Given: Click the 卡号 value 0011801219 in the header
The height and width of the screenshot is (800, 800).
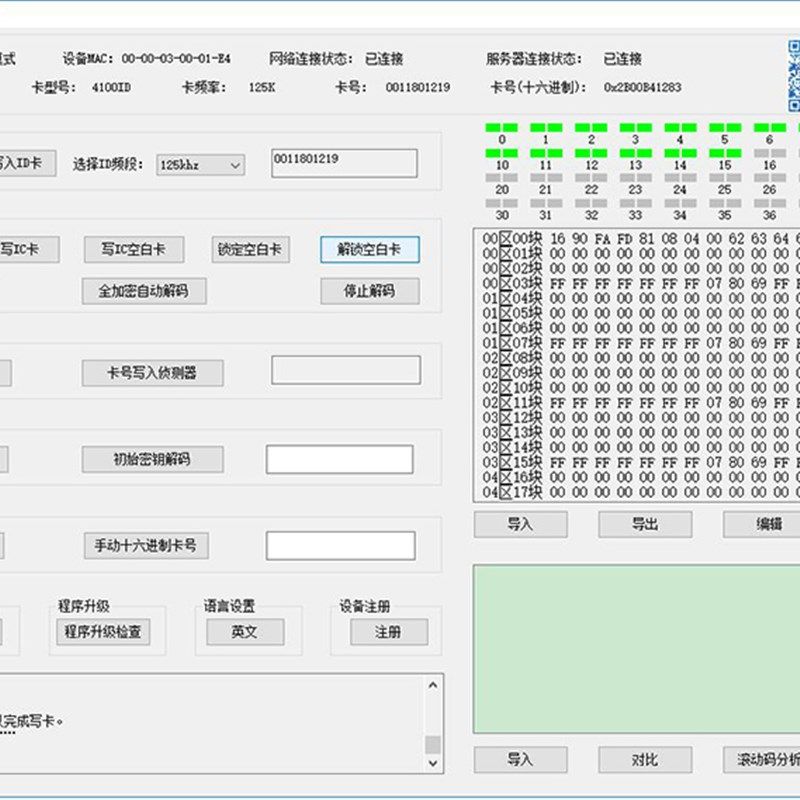Looking at the screenshot, I should point(418,88).
